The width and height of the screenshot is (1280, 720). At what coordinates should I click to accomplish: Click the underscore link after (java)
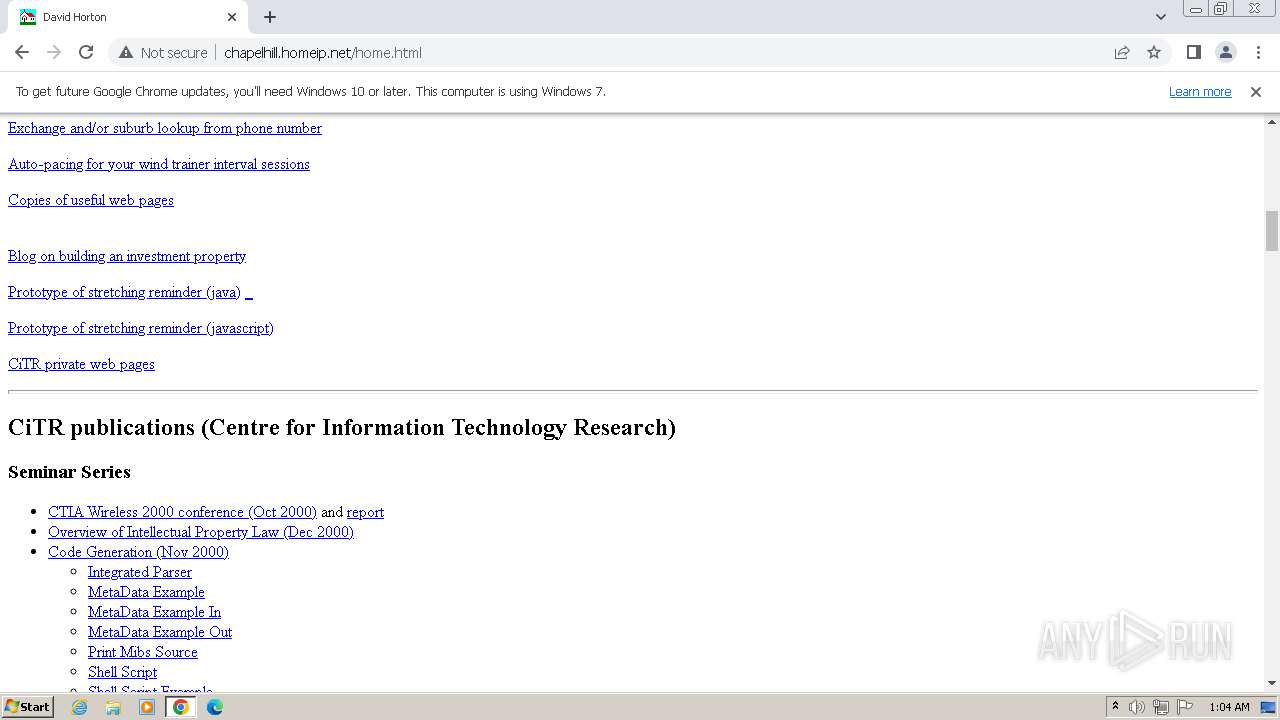(x=249, y=292)
